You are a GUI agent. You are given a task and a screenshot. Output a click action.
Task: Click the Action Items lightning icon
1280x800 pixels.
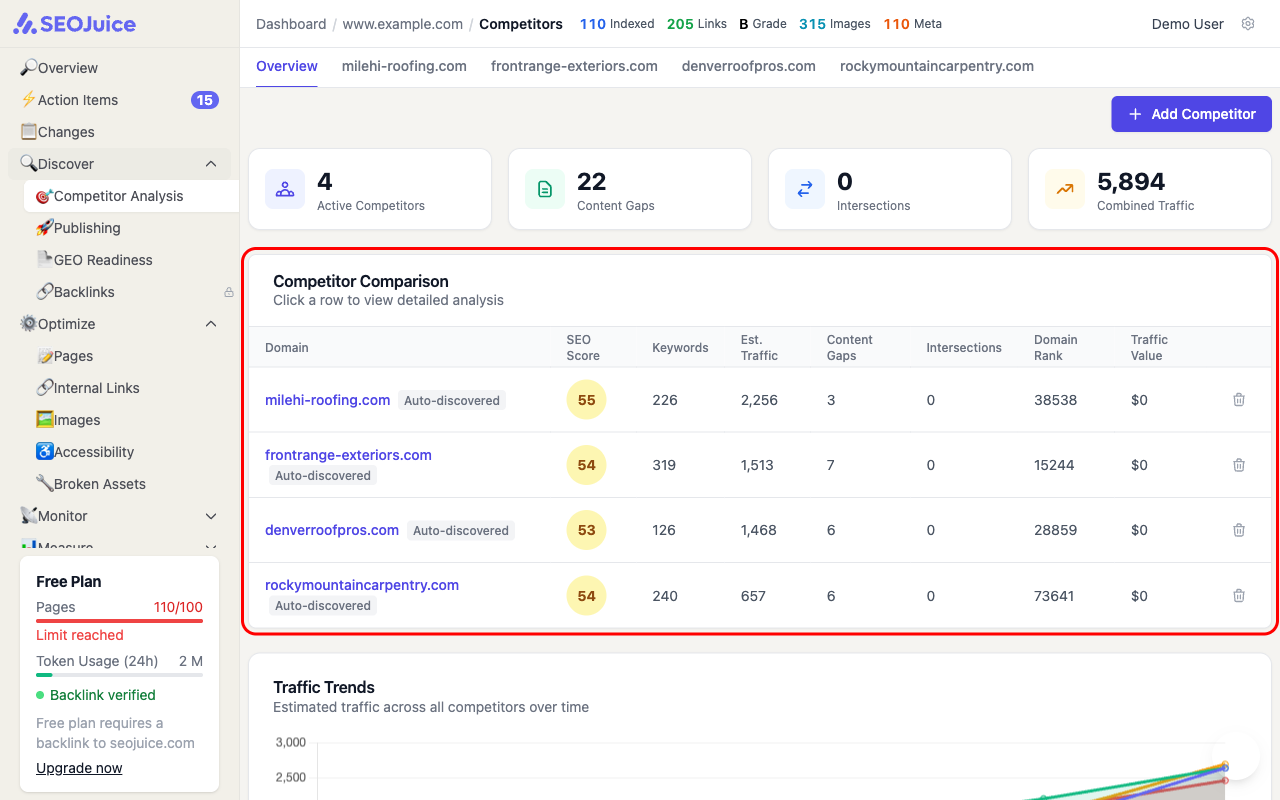tap(29, 100)
